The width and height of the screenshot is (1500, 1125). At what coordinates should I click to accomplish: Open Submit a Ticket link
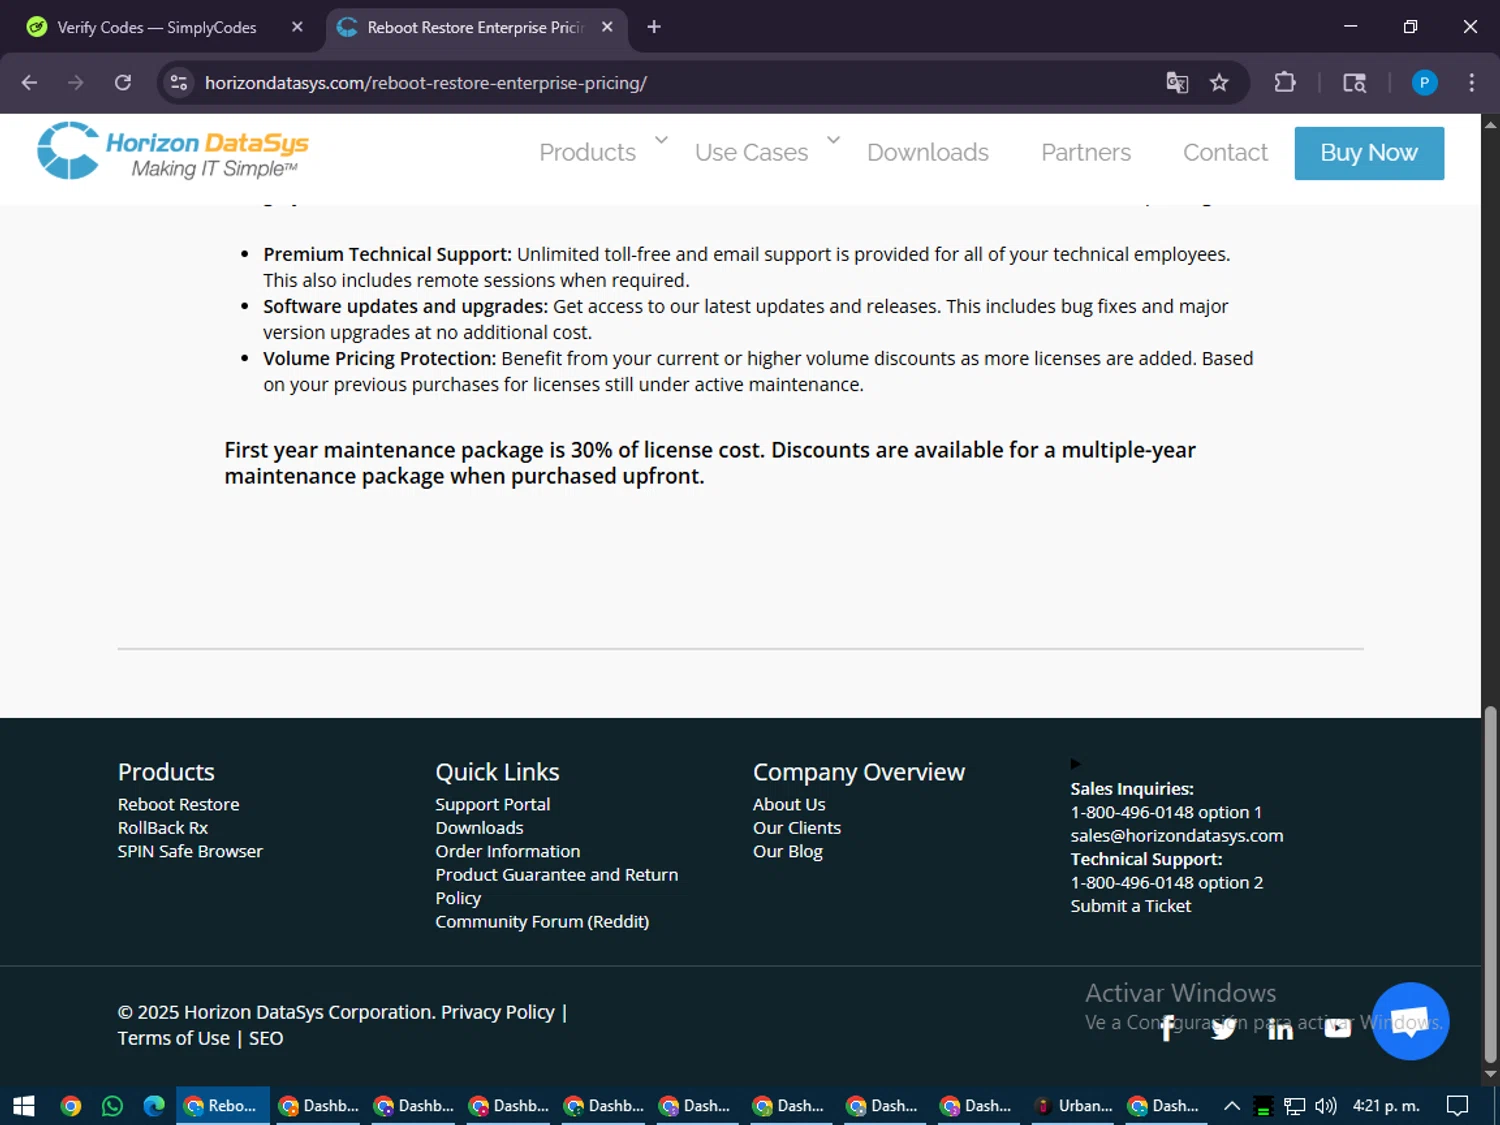point(1131,906)
